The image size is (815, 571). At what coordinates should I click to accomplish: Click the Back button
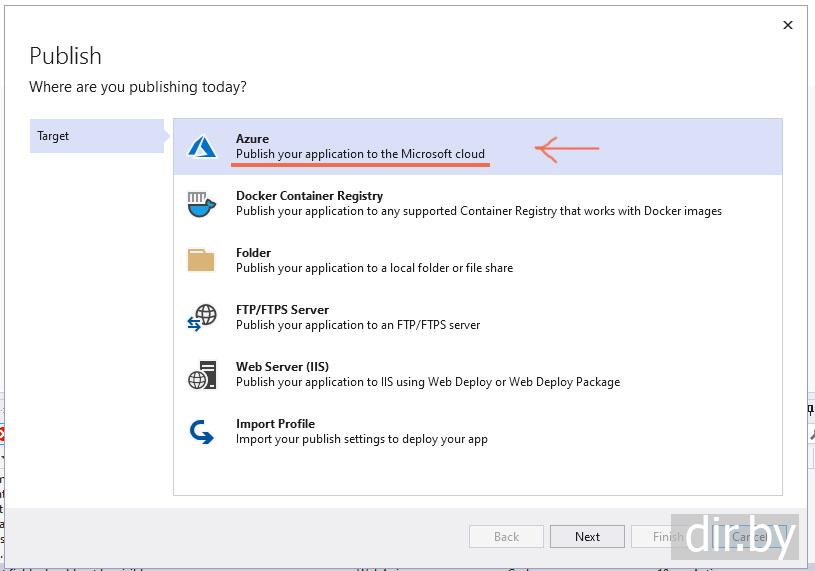point(506,537)
